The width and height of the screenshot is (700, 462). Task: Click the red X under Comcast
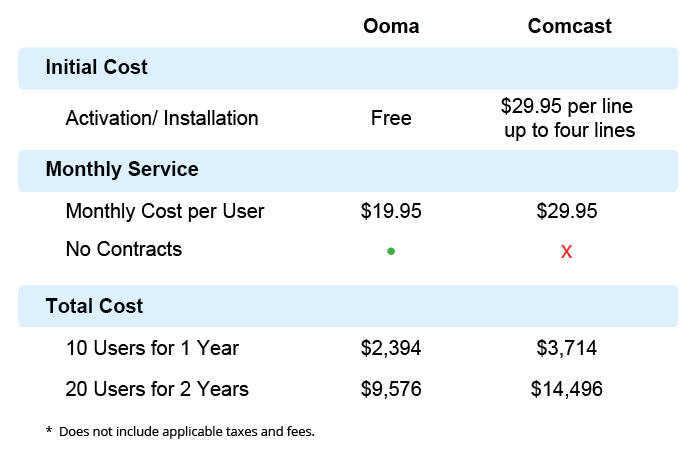coord(566,252)
